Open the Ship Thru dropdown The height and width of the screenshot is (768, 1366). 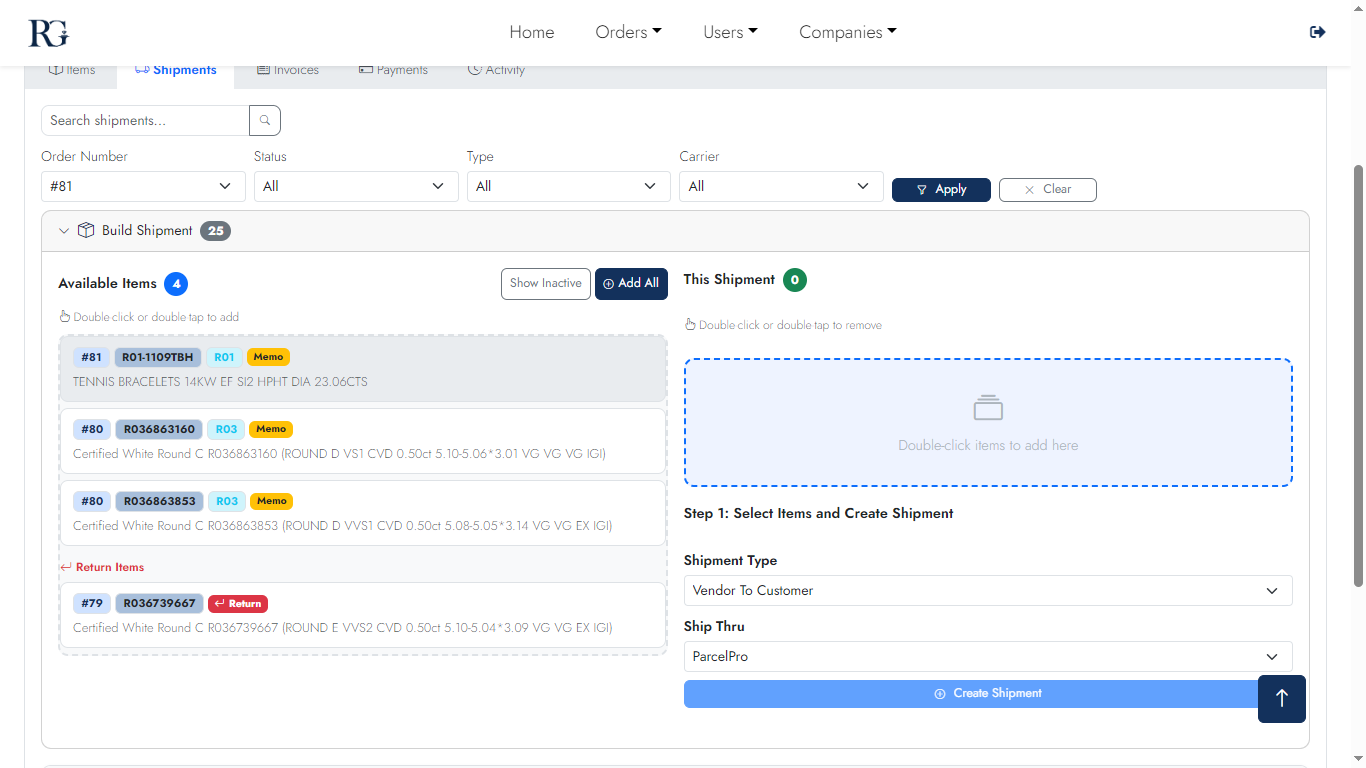[x=987, y=656]
